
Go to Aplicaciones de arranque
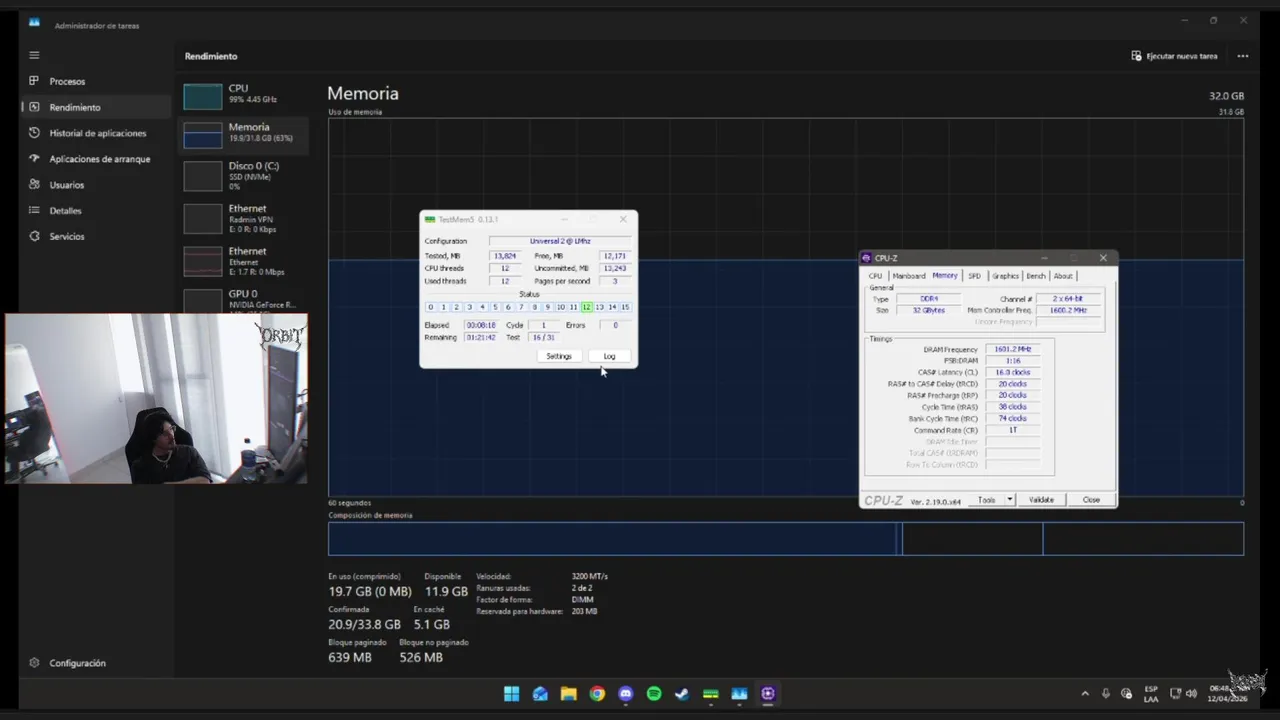pyautogui.click(x=95, y=159)
